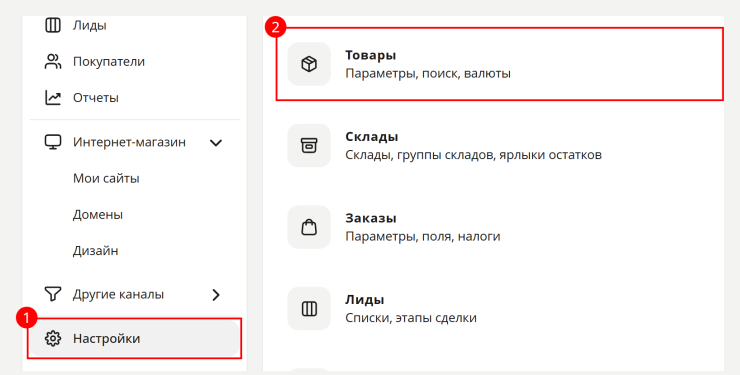Expand the Другие каналы chevron

(x=216, y=295)
